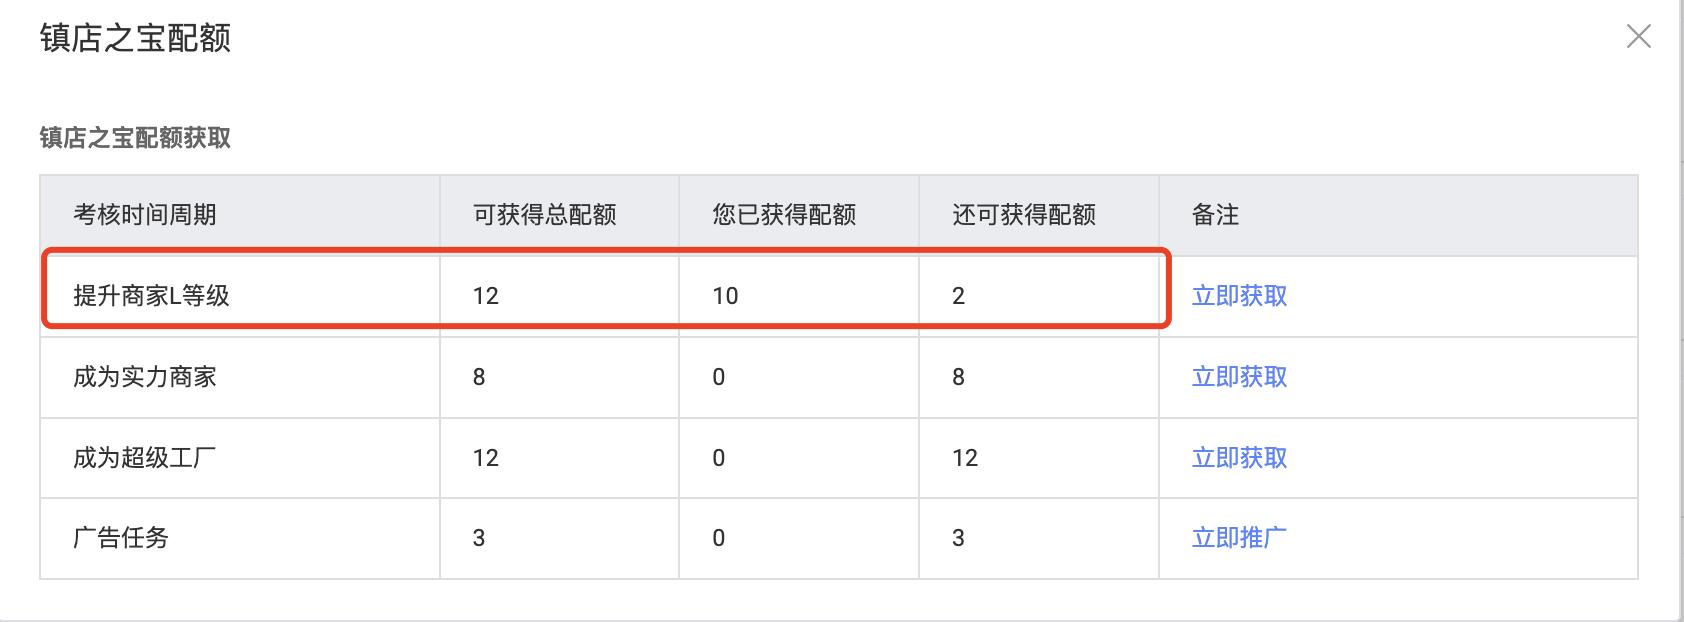Select the 成为实力商家 row label
Image resolution: width=1684 pixels, height=622 pixels.
[145, 377]
